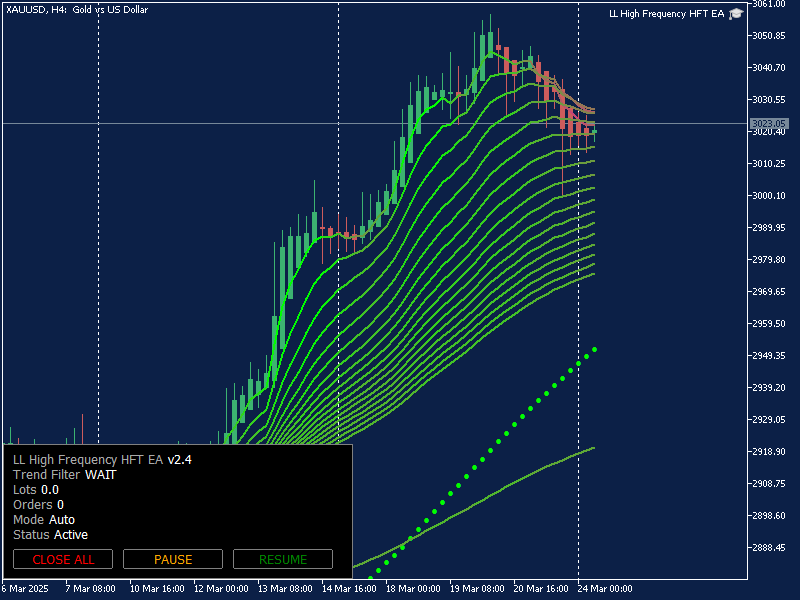Viewport: 800px width, 600px height.
Task: Click the 3050.85 price scale value
Action: coord(769,36)
